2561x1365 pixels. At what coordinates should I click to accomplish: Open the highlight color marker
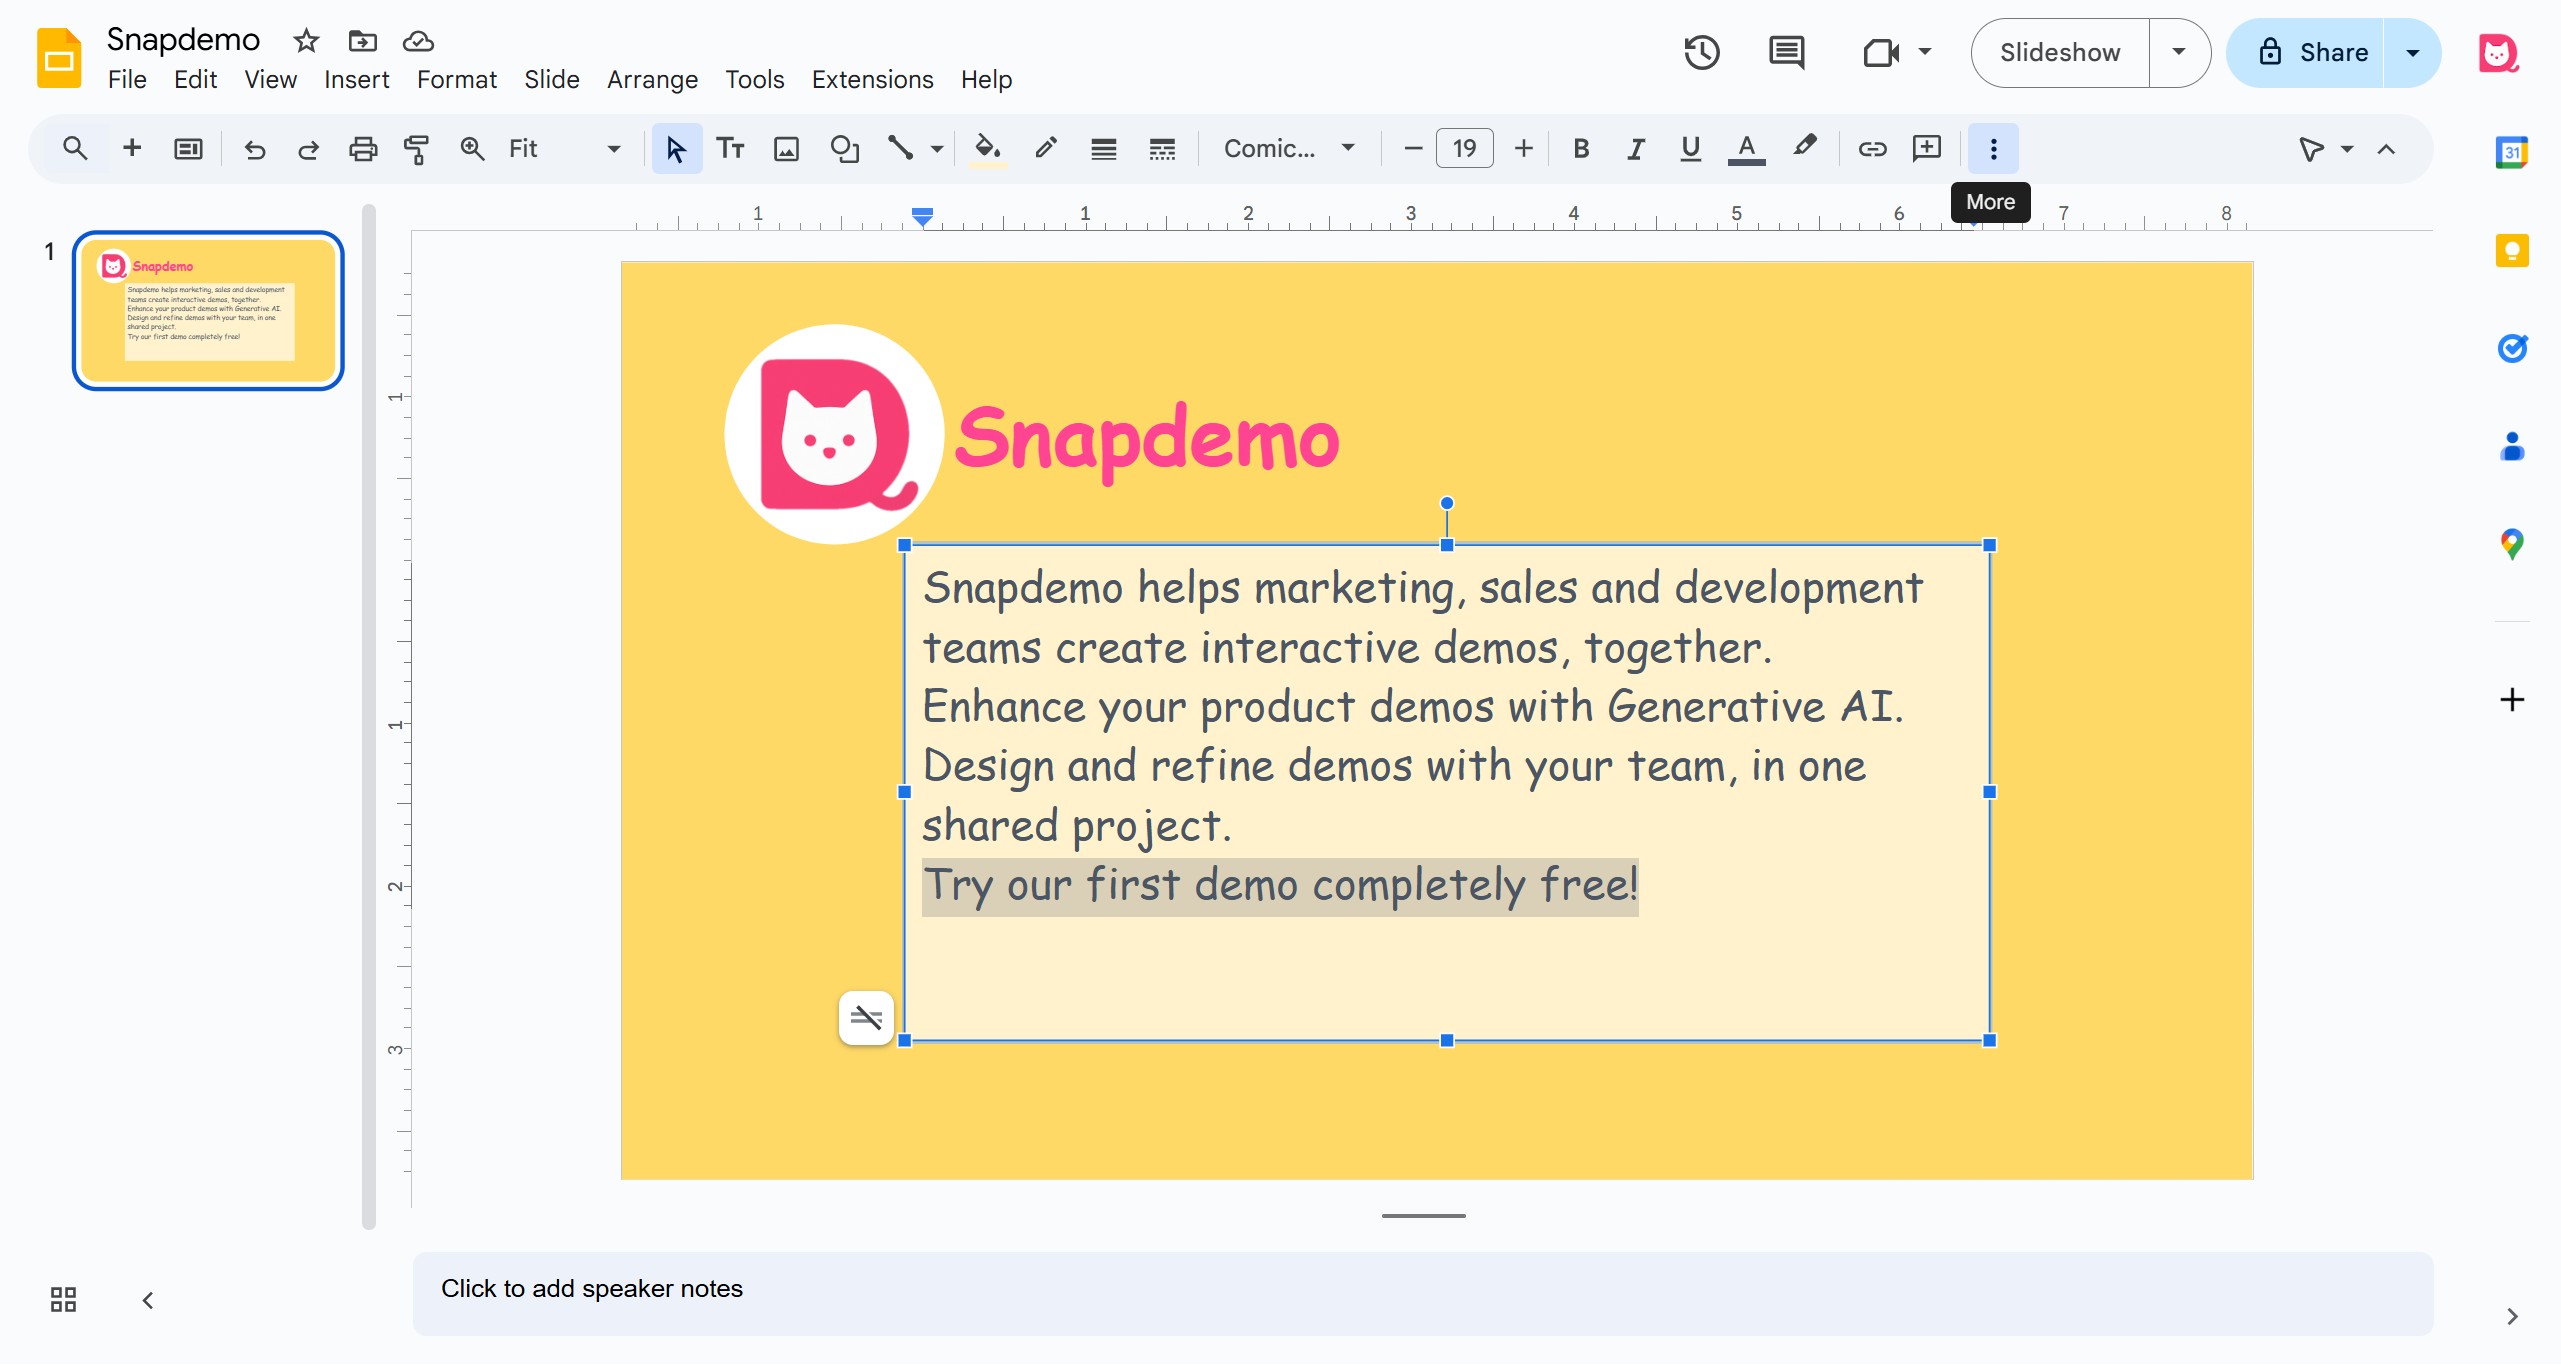(x=1804, y=149)
